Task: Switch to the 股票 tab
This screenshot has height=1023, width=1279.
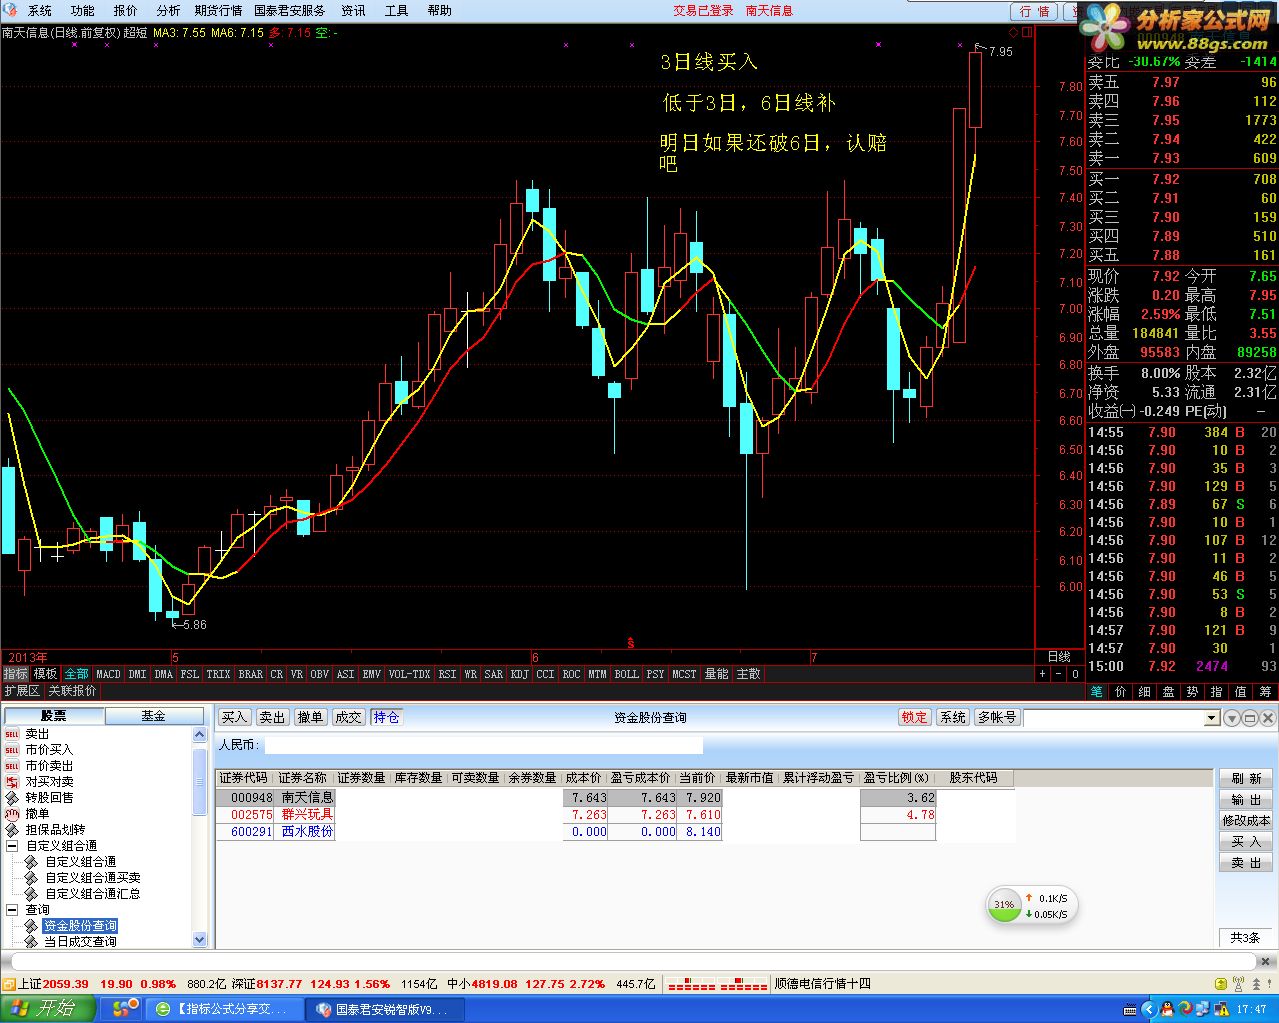Action: point(54,716)
